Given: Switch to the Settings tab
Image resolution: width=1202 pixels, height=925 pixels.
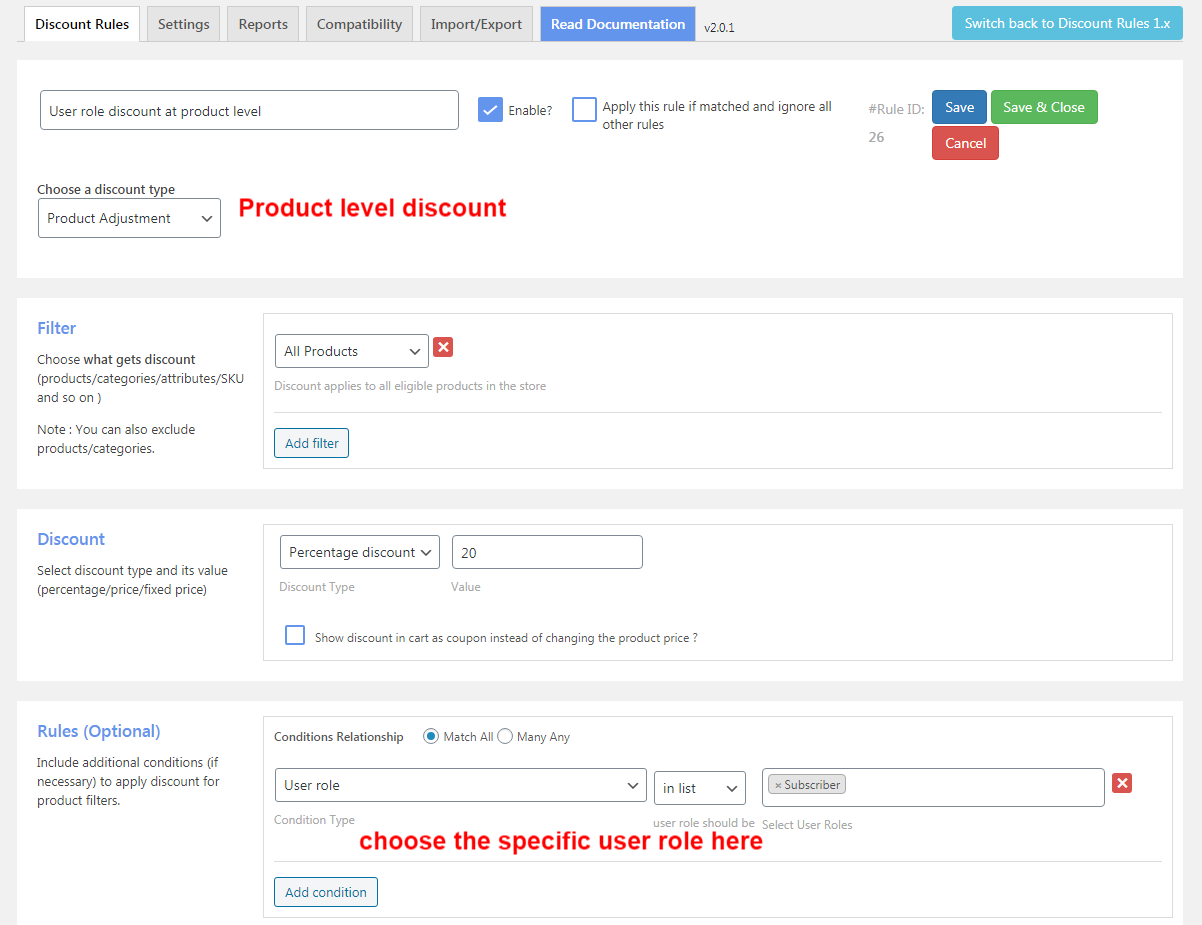Looking at the screenshot, I should pos(184,24).
